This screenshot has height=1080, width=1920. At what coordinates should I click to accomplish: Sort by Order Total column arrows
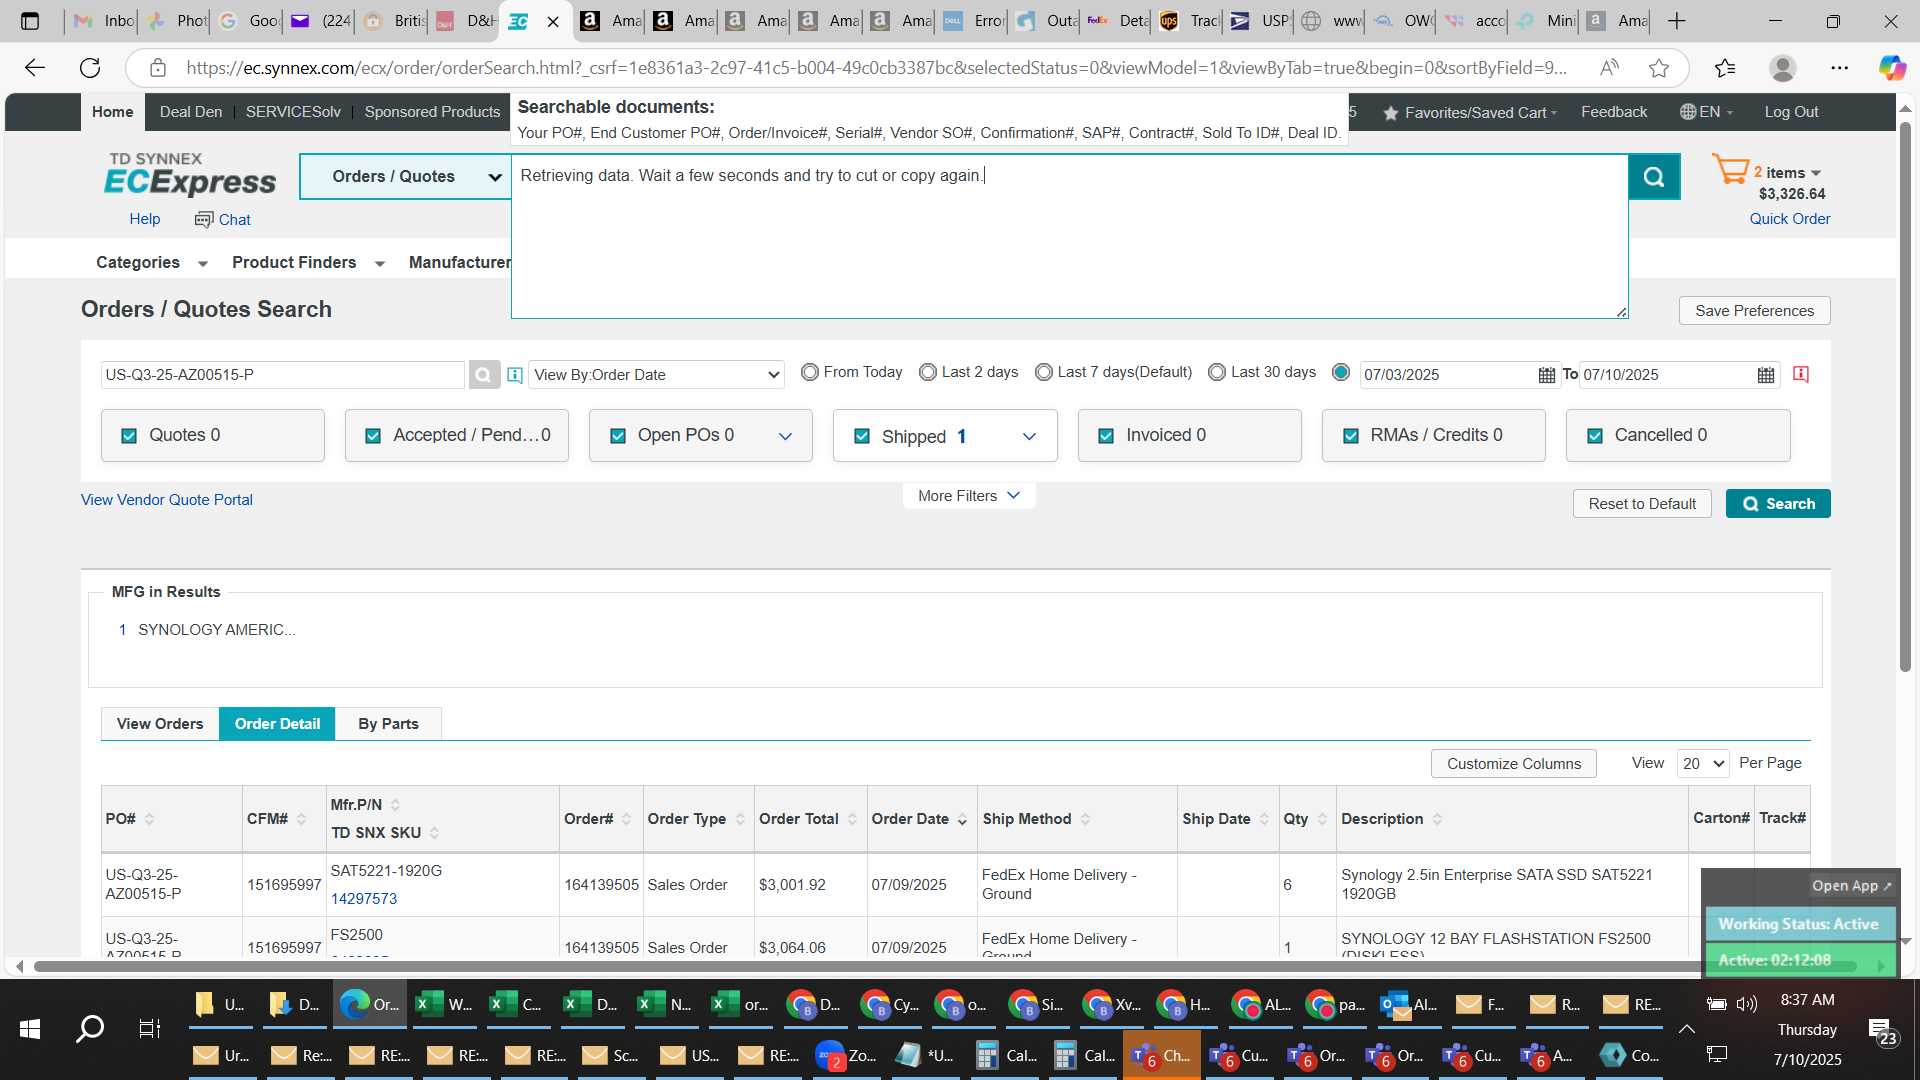point(852,819)
